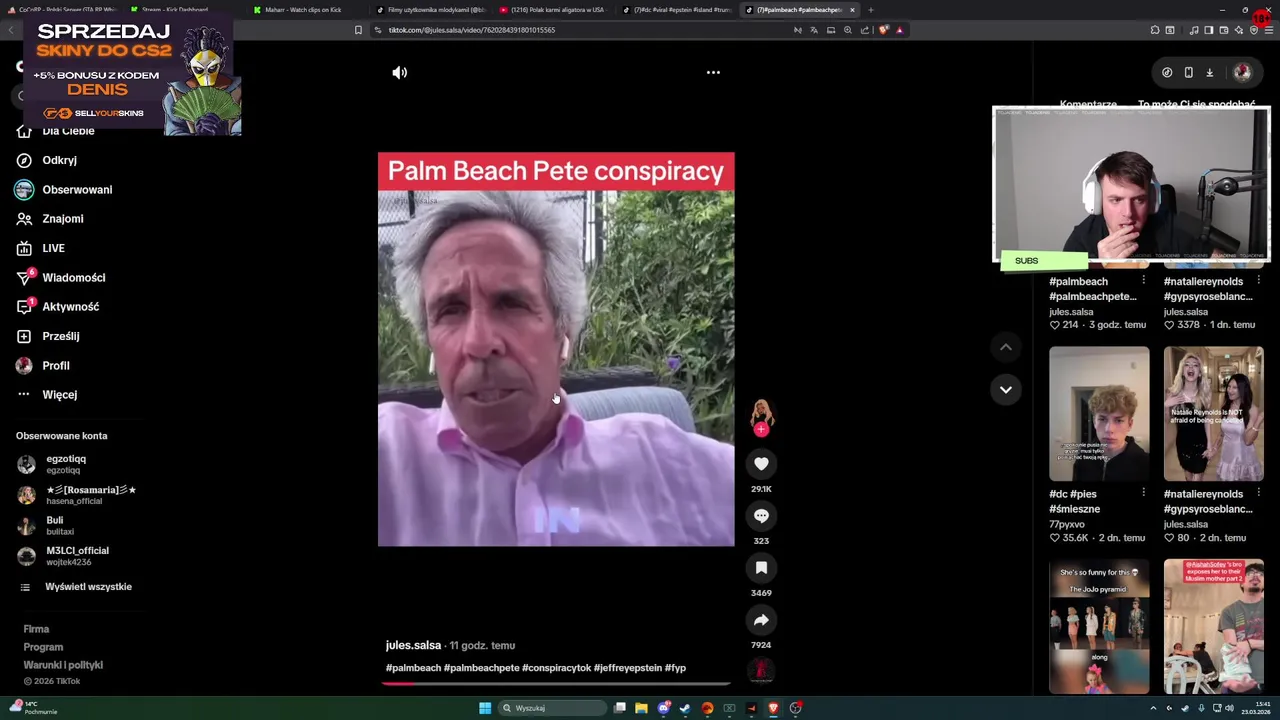1280x720 pixels.
Task: Open options for 77pyxvo video
Action: pos(1143,493)
